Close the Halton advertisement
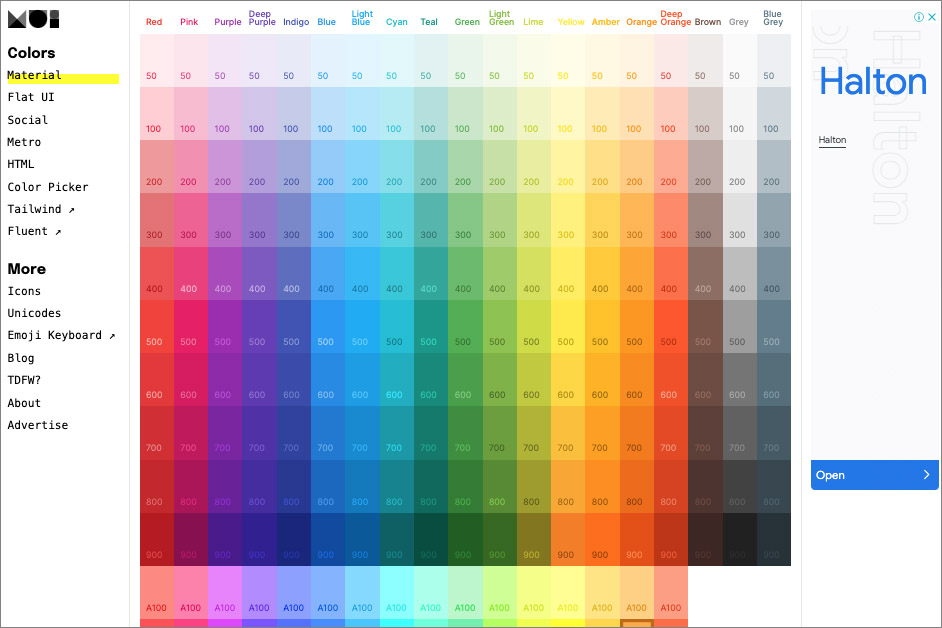This screenshot has width=942, height=628. [x=931, y=18]
